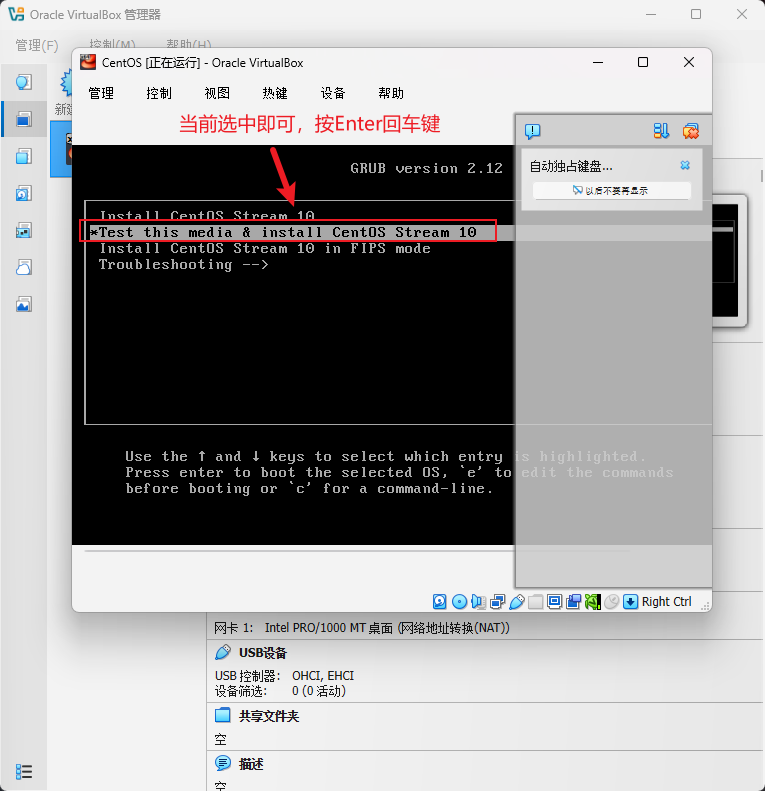The image size is (765, 791).
Task: Open the Cloud tool in the Manager sidebar
Action: coord(23,267)
